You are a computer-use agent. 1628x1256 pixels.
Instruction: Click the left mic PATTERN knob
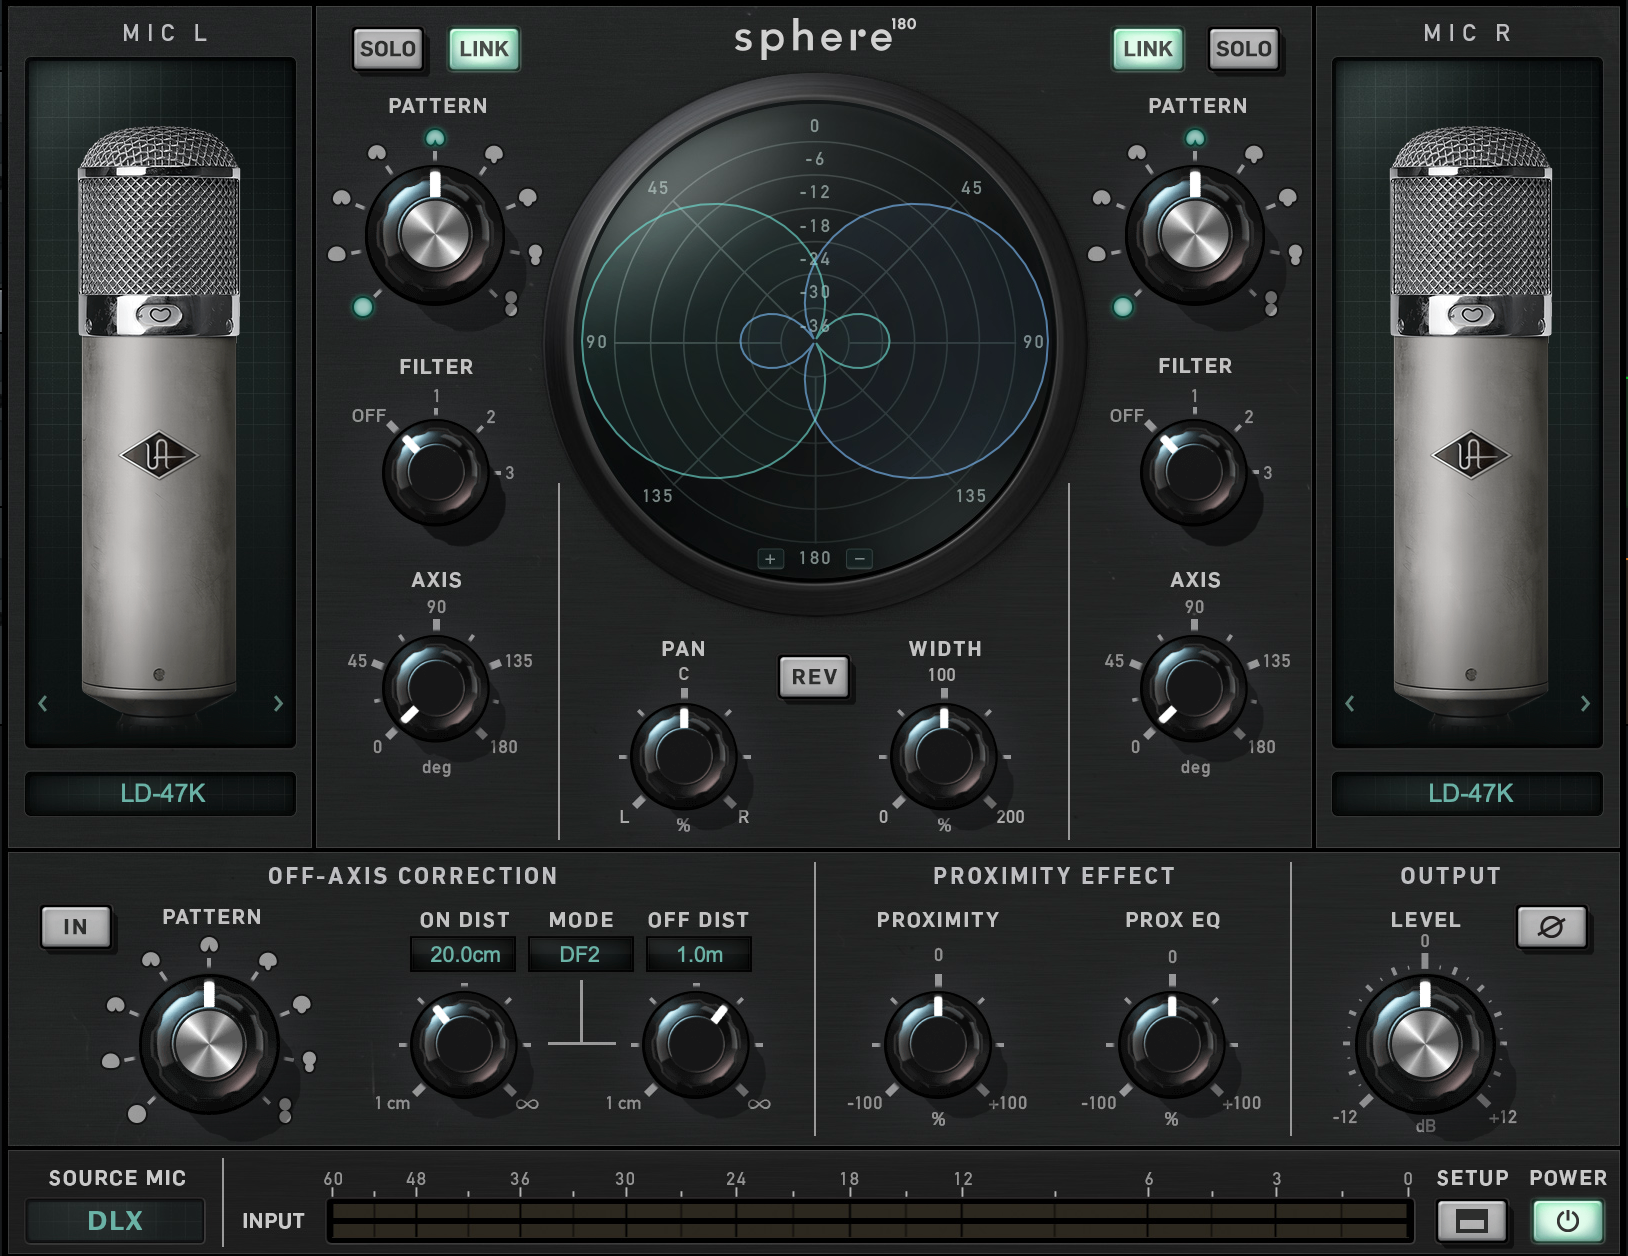[435, 235]
